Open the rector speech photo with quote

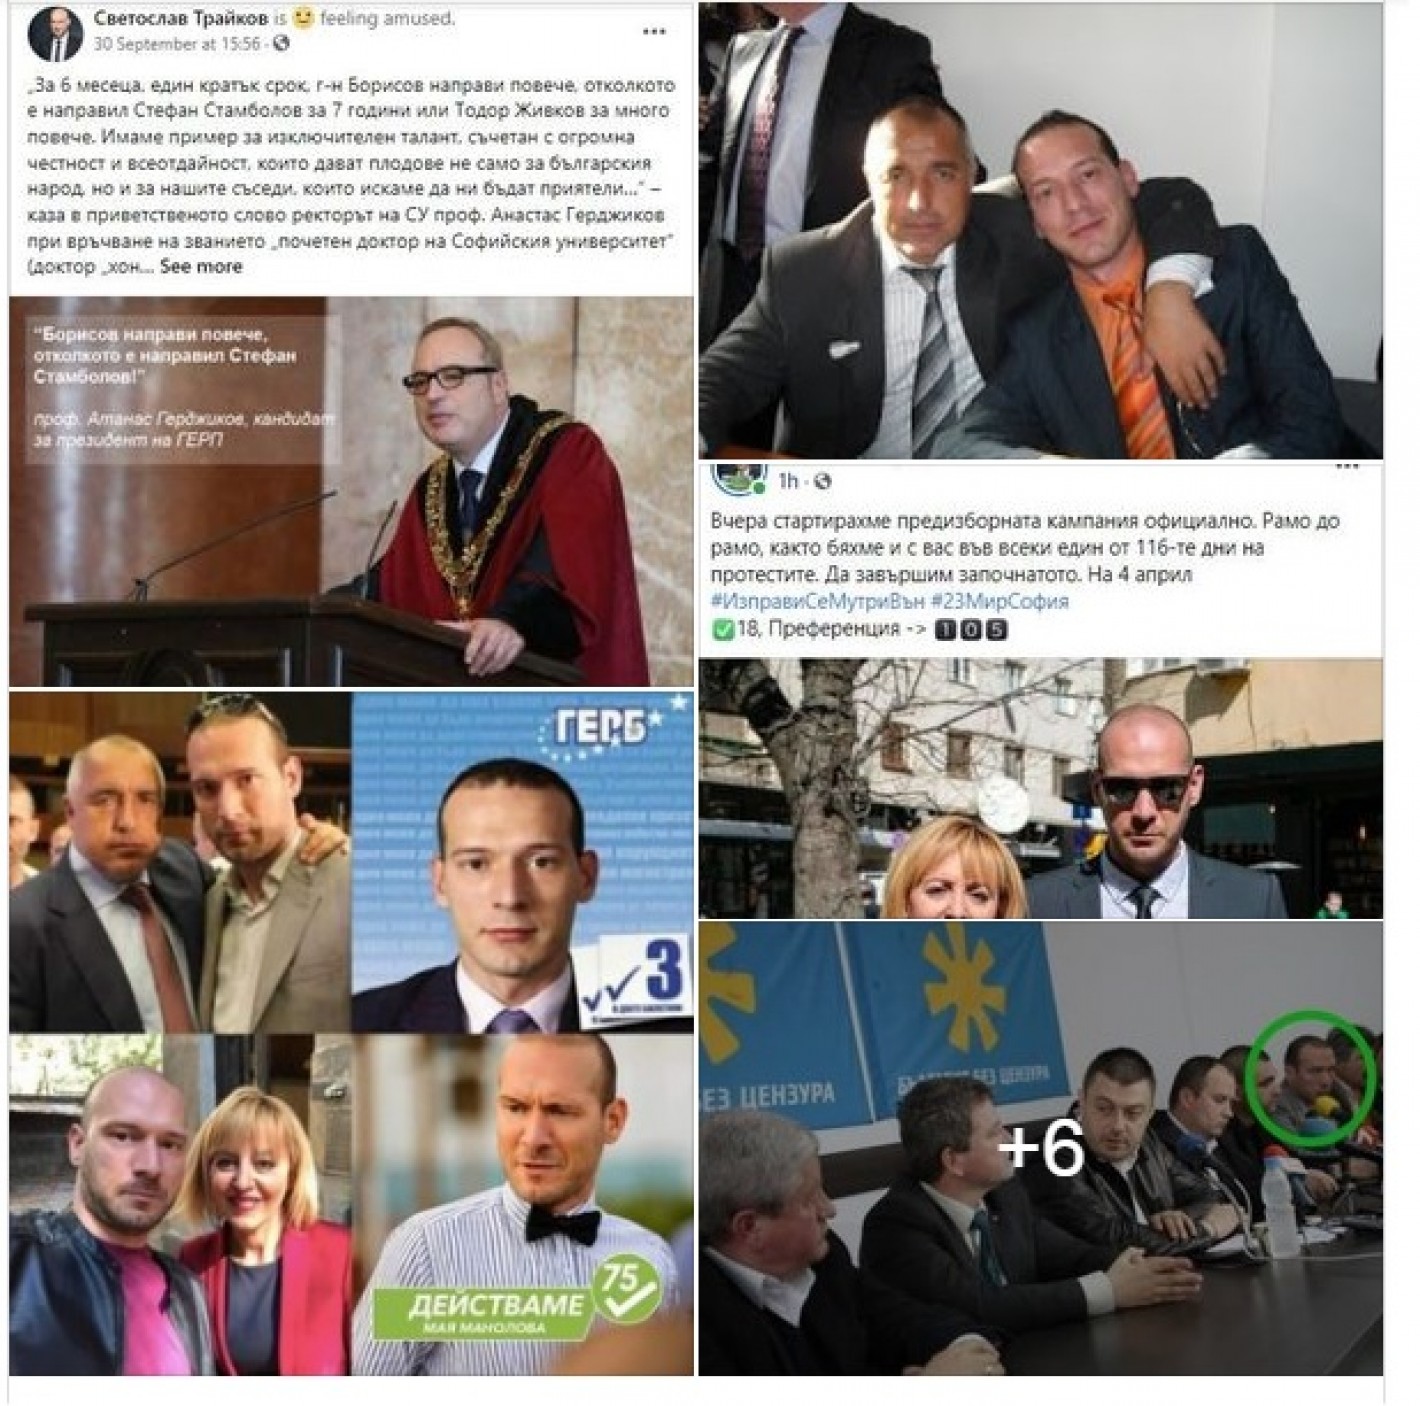point(351,491)
